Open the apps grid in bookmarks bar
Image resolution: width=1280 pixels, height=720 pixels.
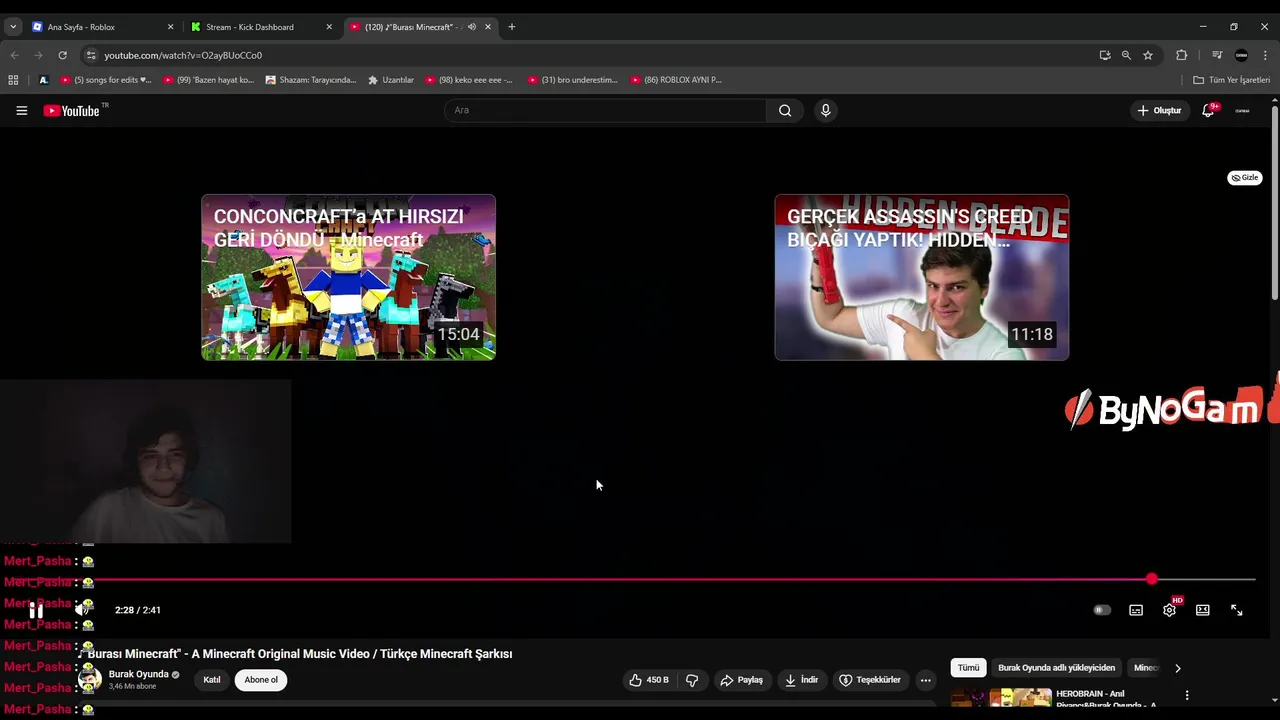[x=13, y=80]
